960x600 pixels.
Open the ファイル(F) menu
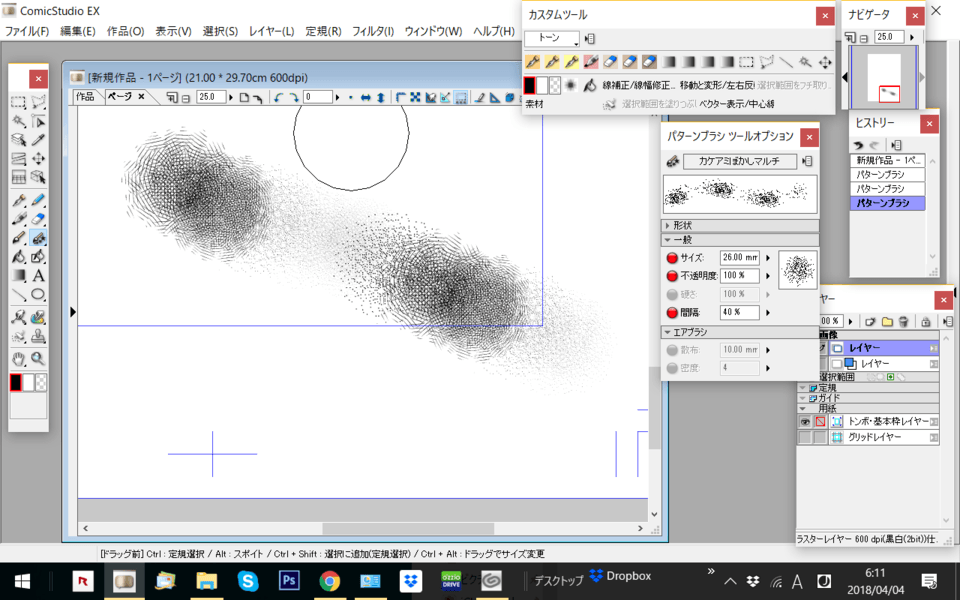tap(27, 31)
